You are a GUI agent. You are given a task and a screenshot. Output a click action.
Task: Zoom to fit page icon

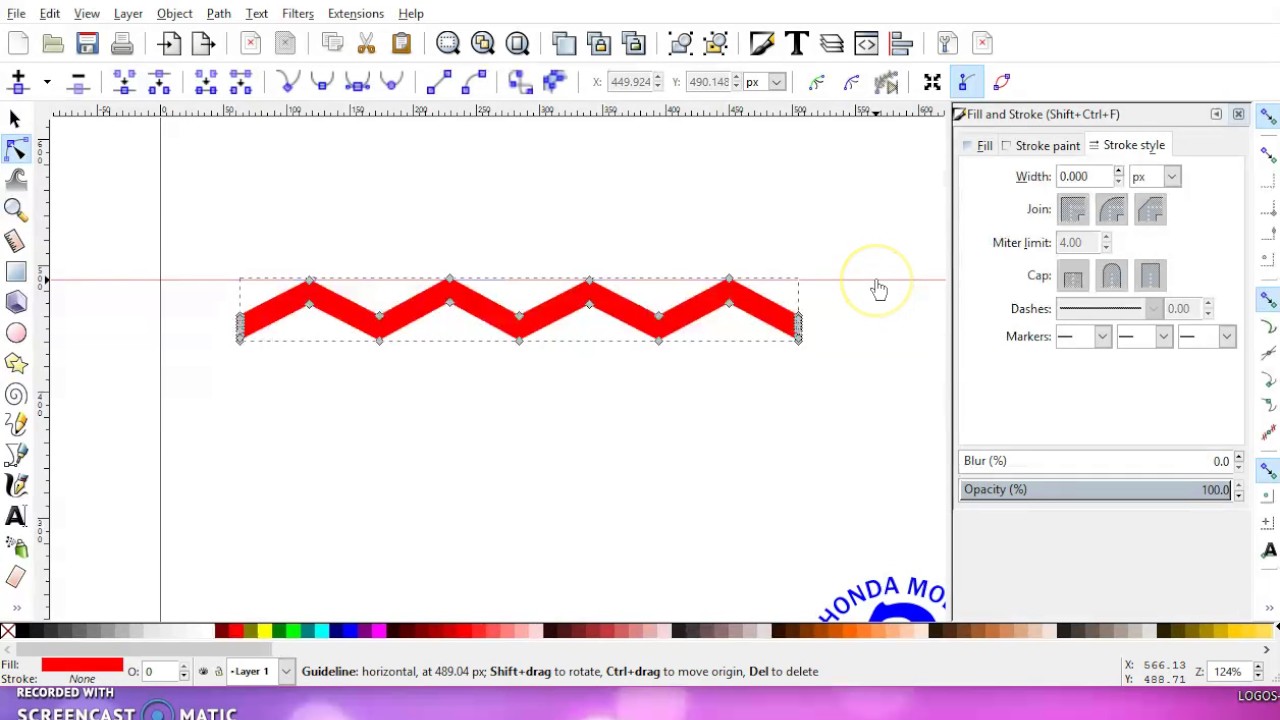518,43
